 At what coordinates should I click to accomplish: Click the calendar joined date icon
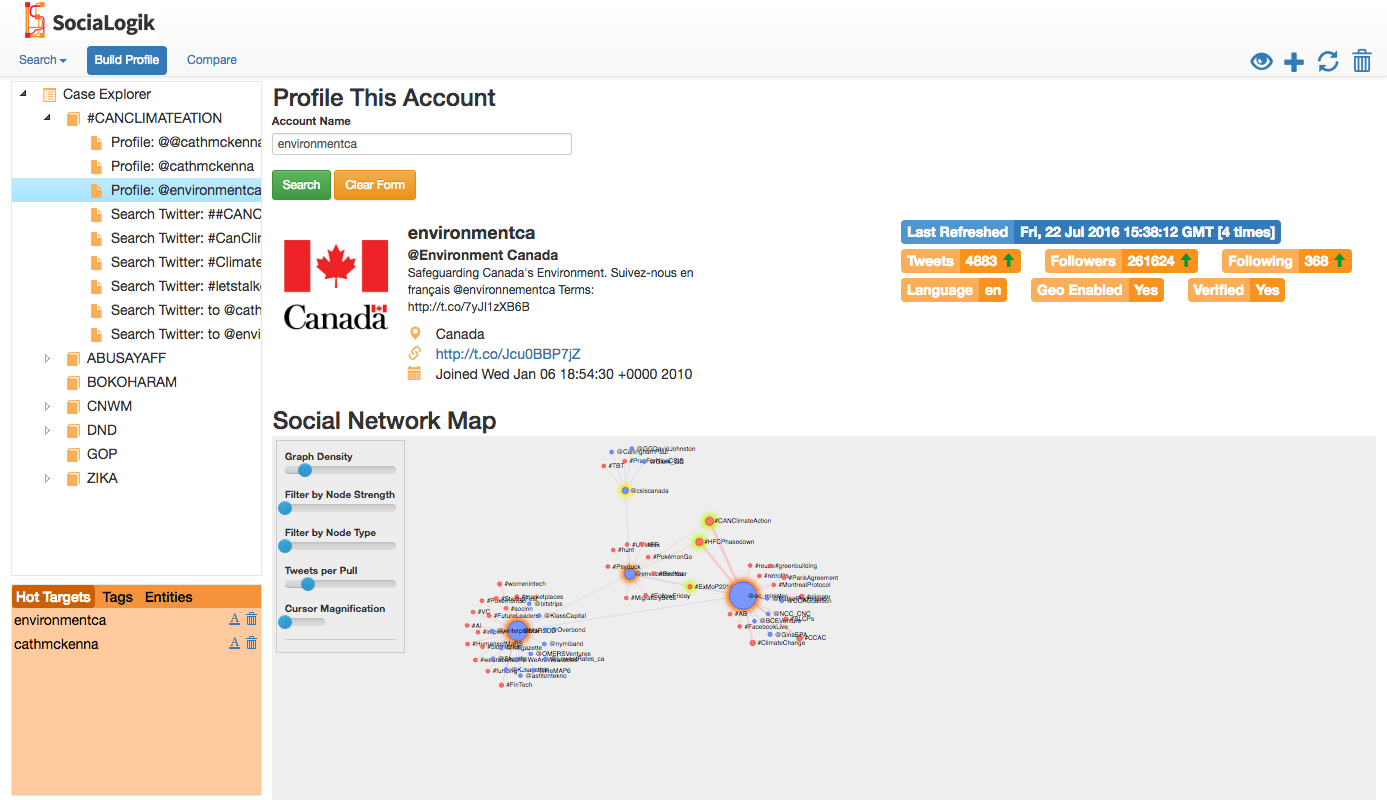point(415,374)
